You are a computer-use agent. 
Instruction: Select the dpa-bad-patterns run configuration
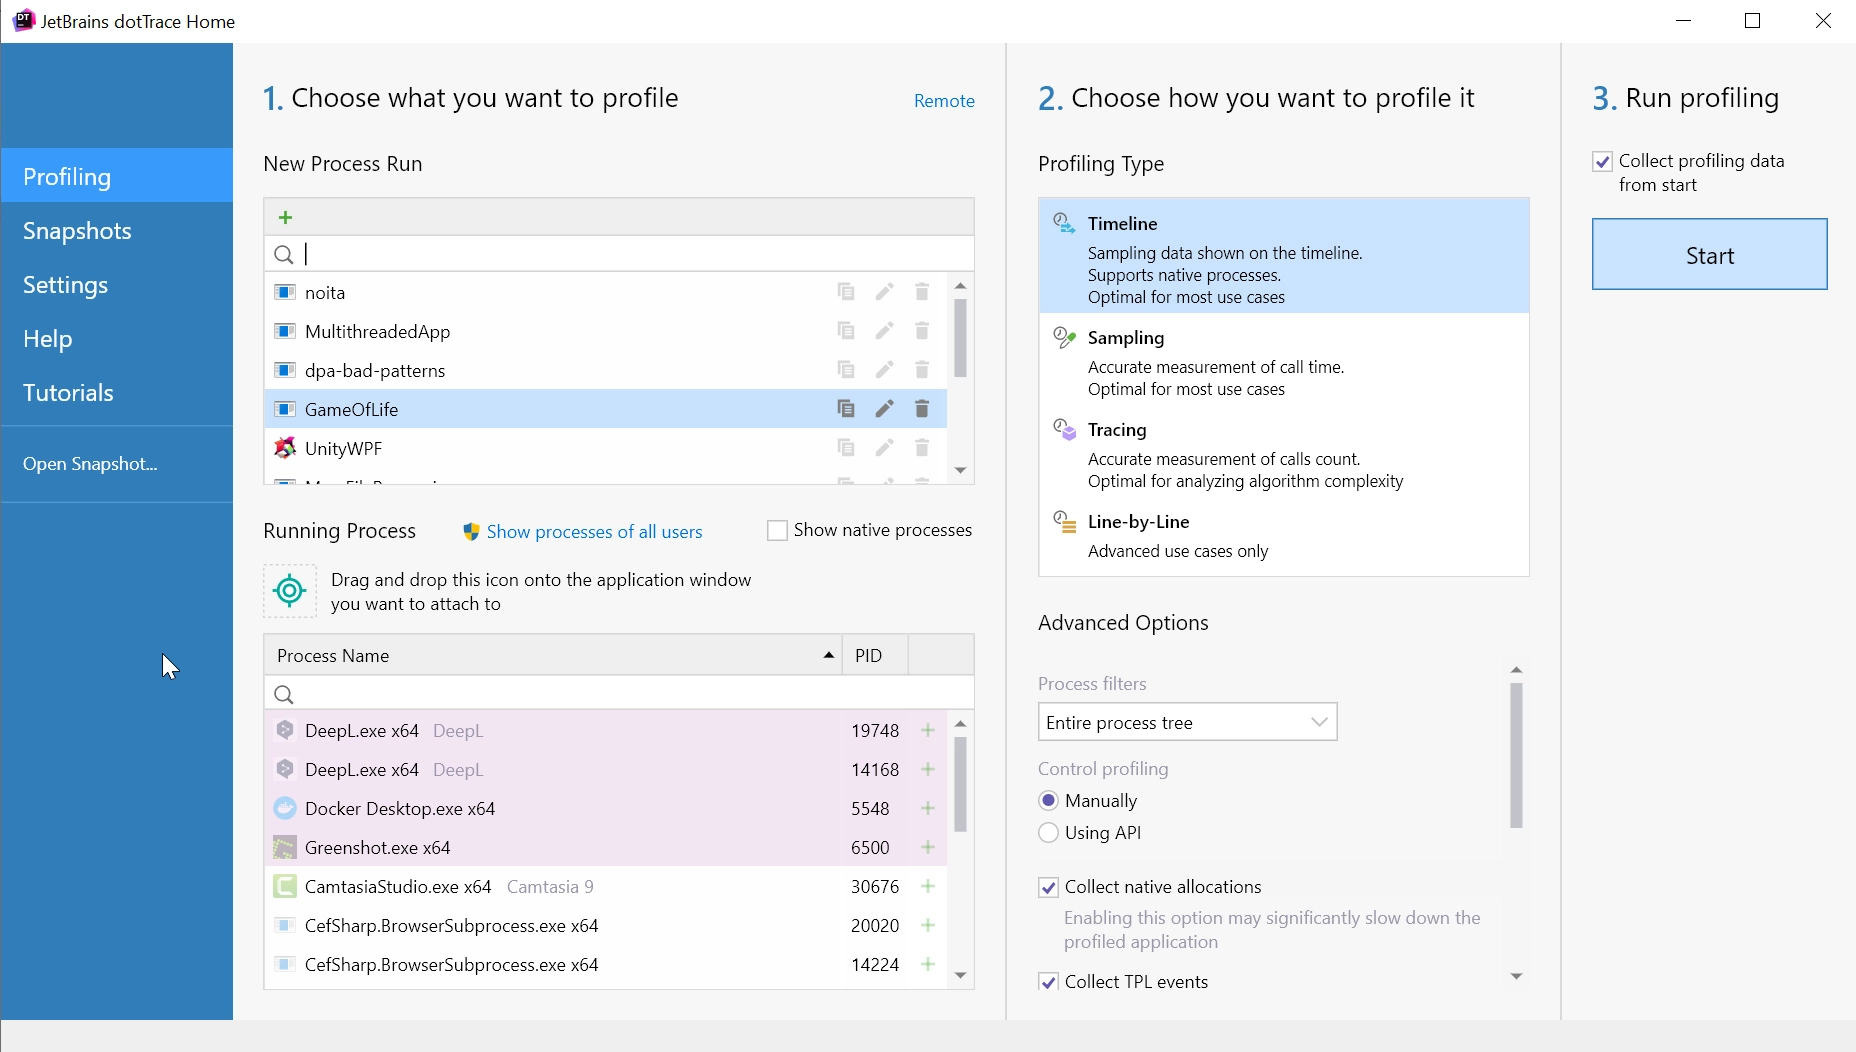tap(606, 370)
